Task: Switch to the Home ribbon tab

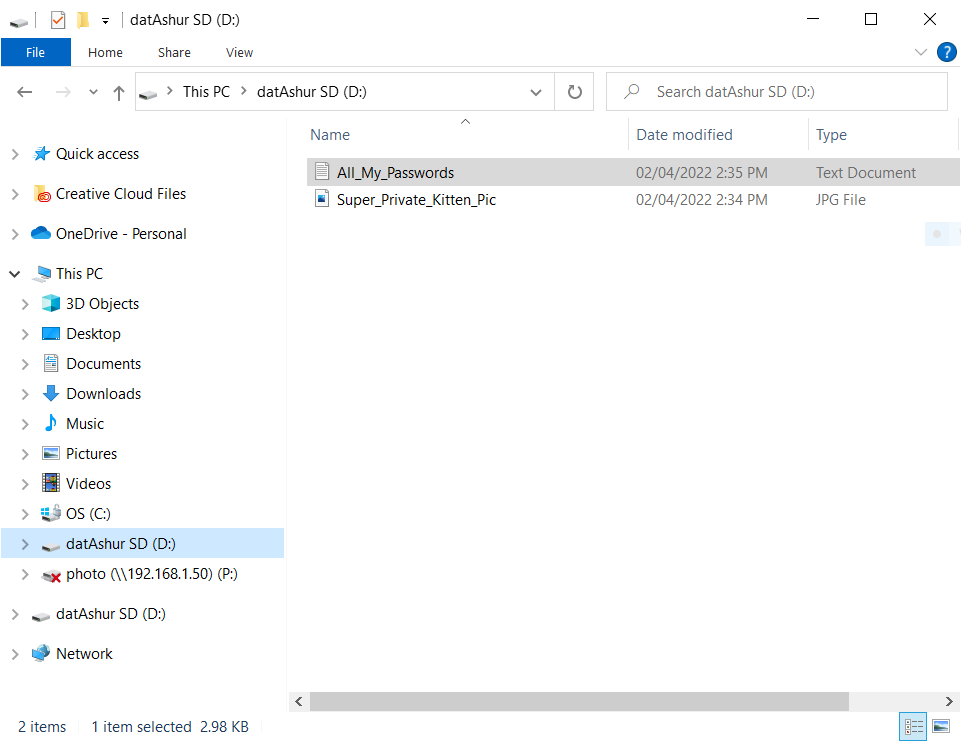Action: 105,53
